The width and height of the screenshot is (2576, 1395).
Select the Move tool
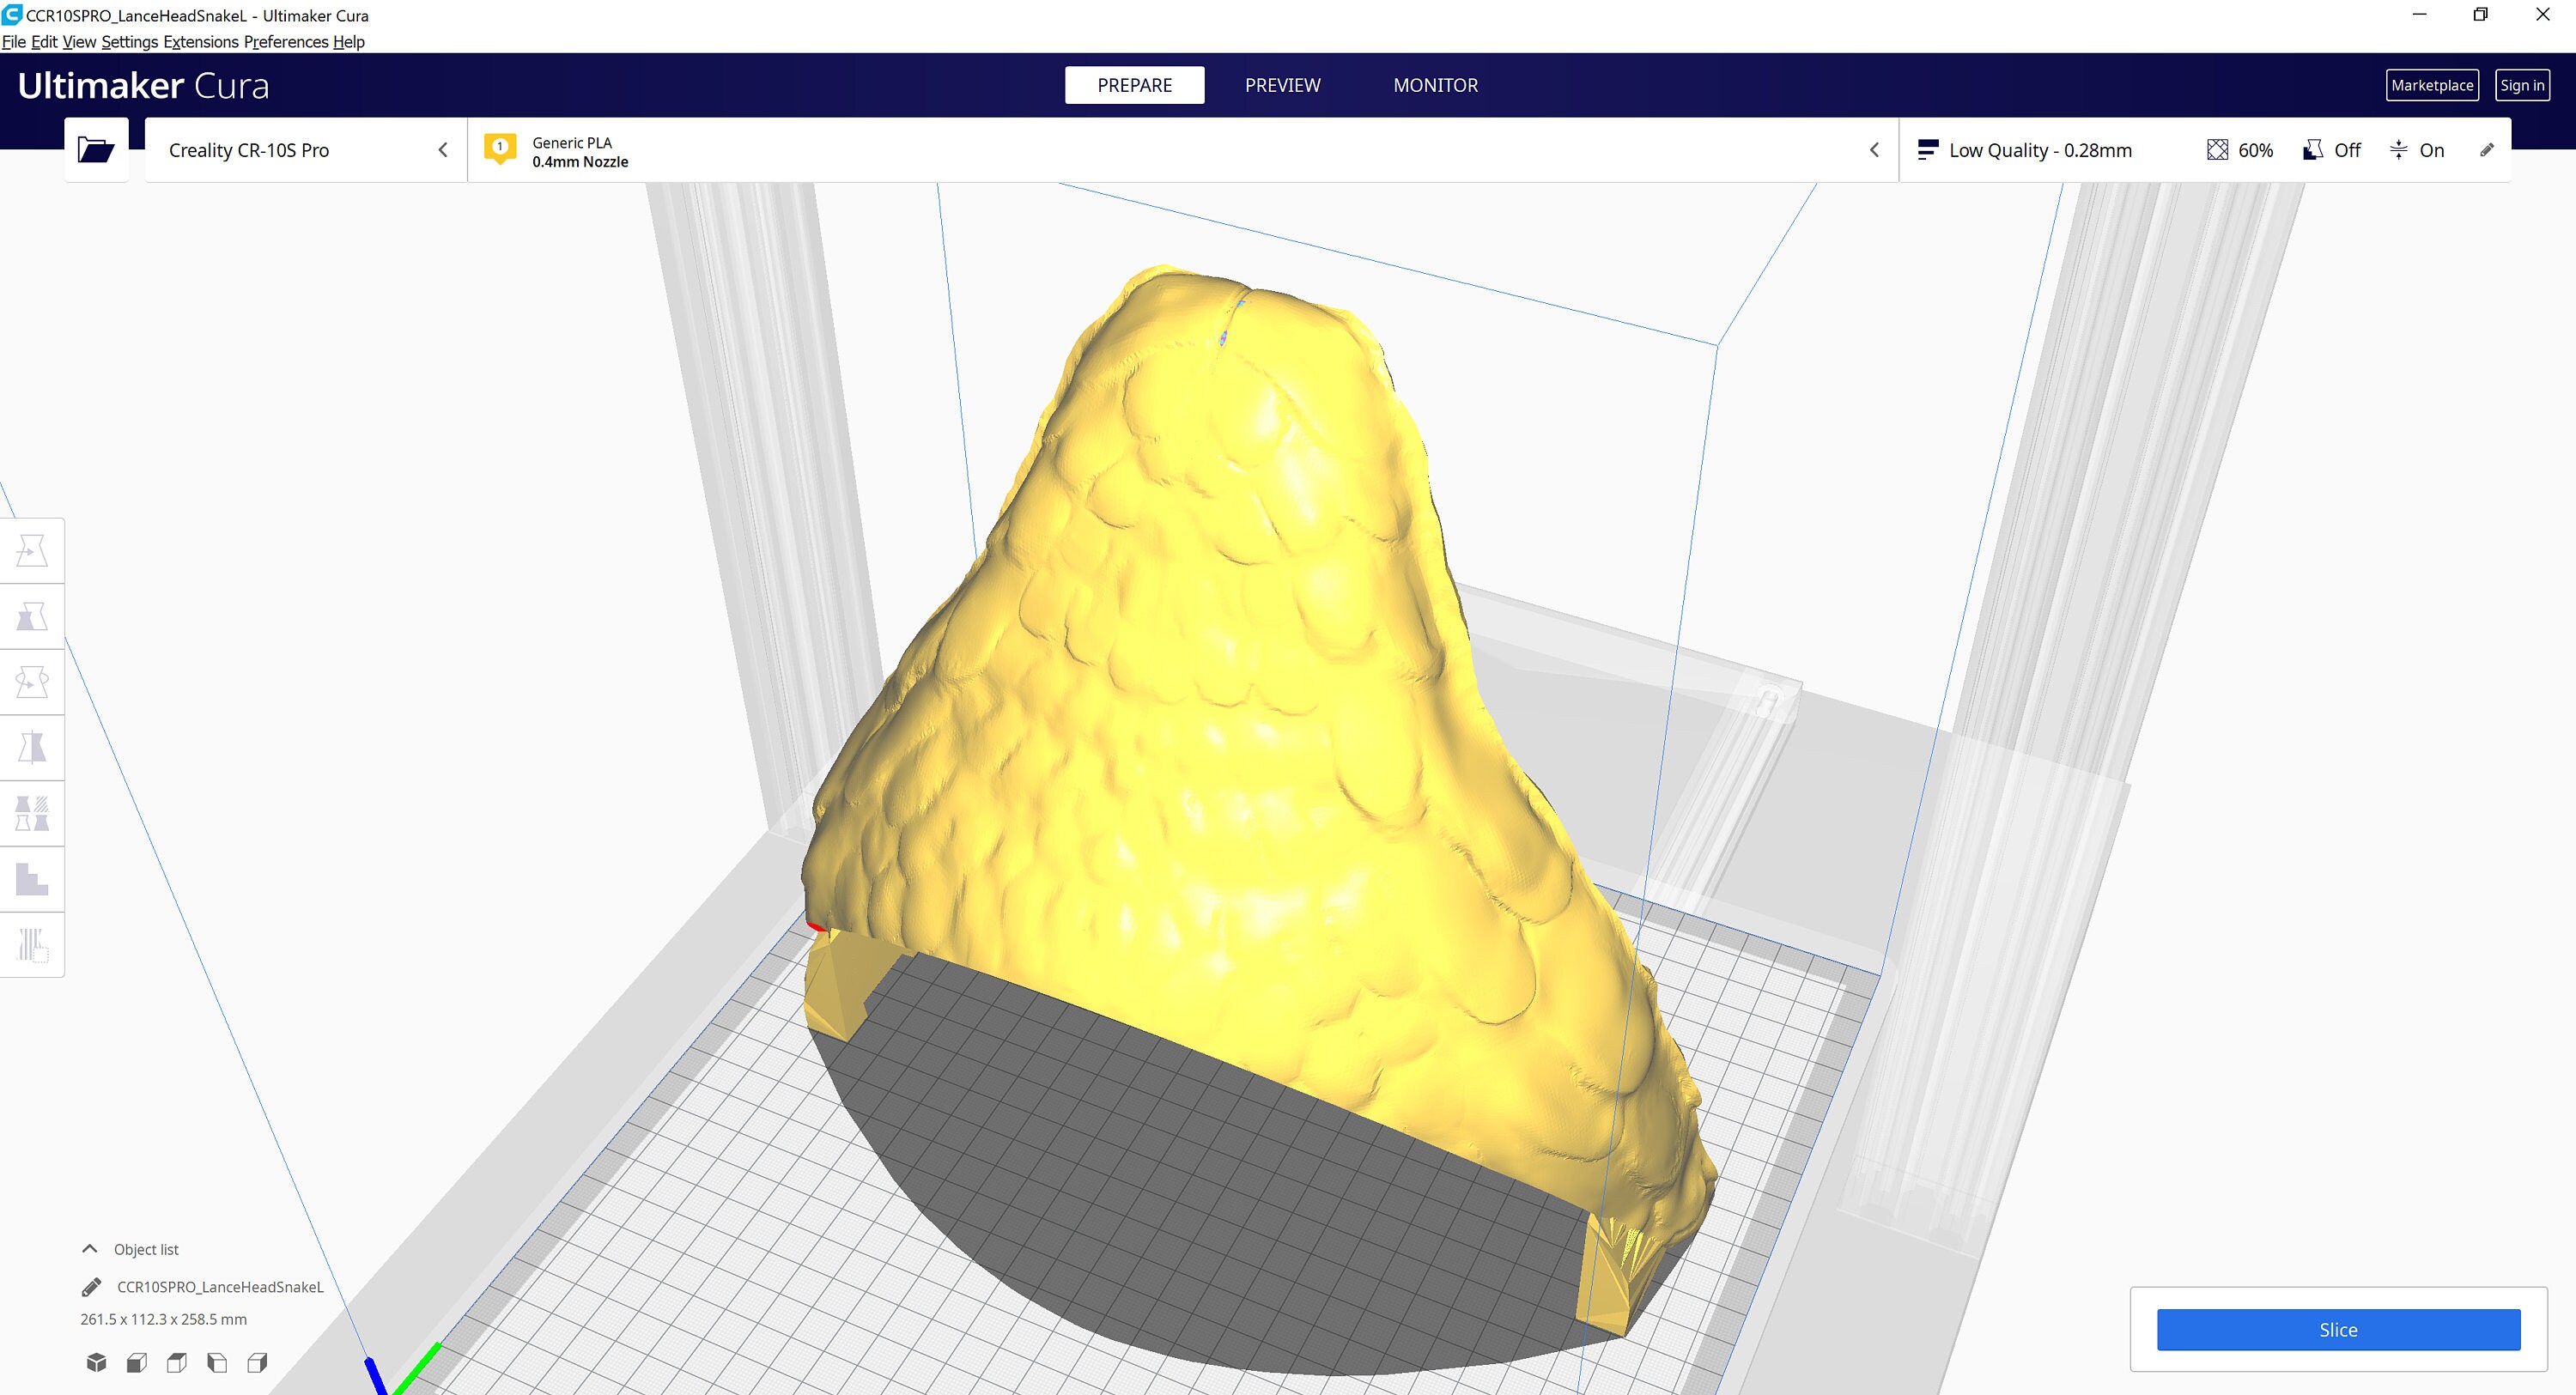(32, 550)
